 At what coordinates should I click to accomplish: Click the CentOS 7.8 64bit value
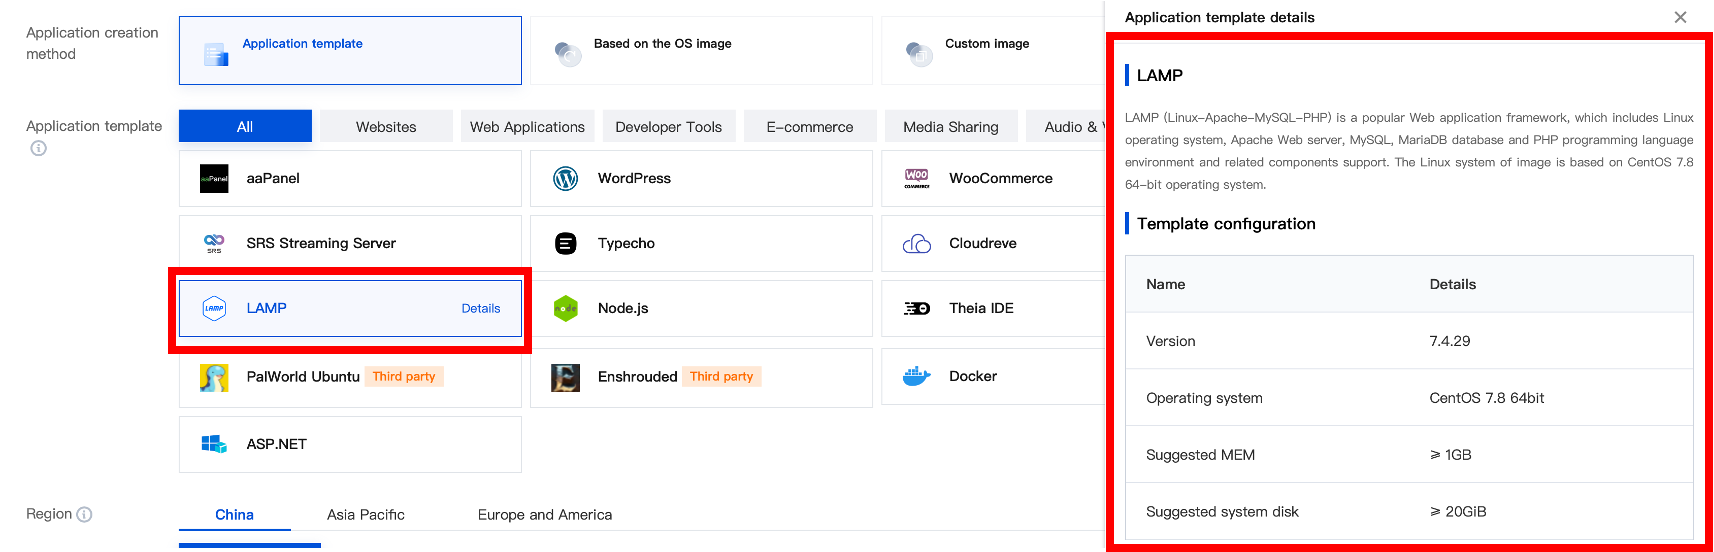point(1487,398)
